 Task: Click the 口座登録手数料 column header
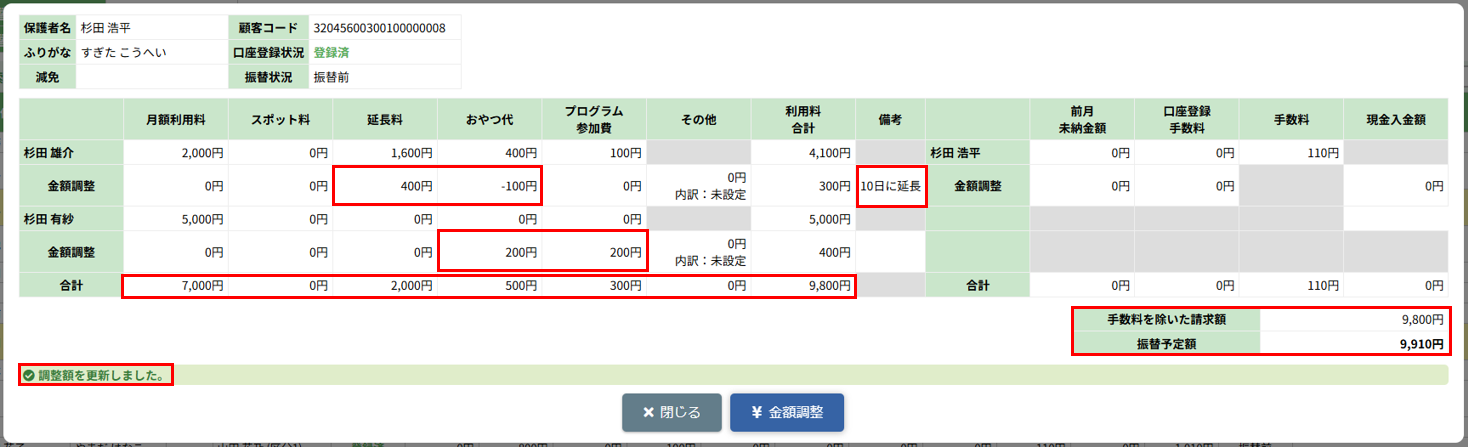pos(1186,119)
